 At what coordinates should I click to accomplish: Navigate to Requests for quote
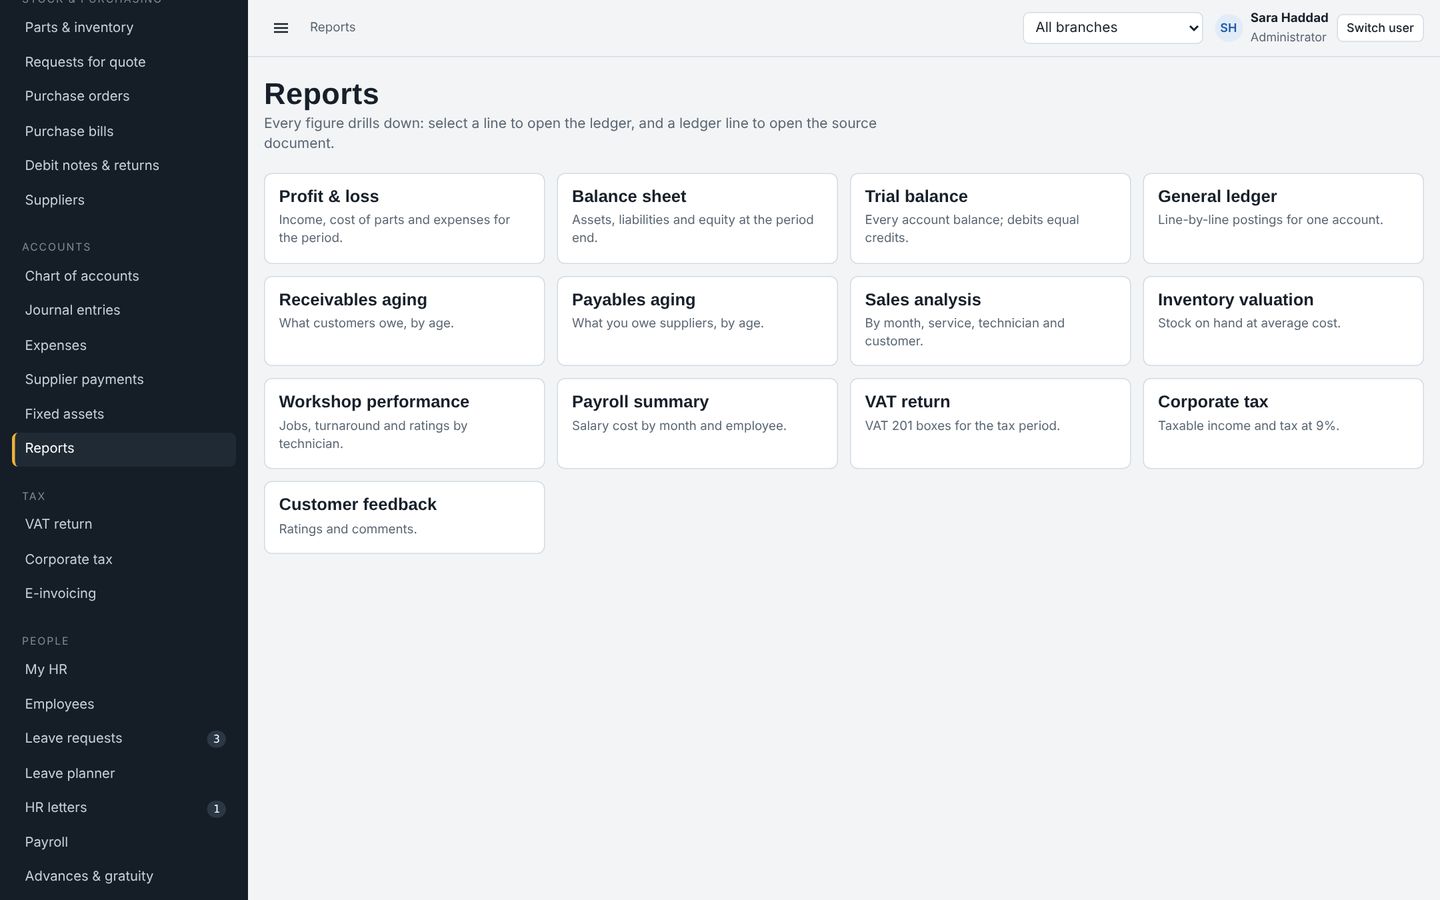click(124, 62)
